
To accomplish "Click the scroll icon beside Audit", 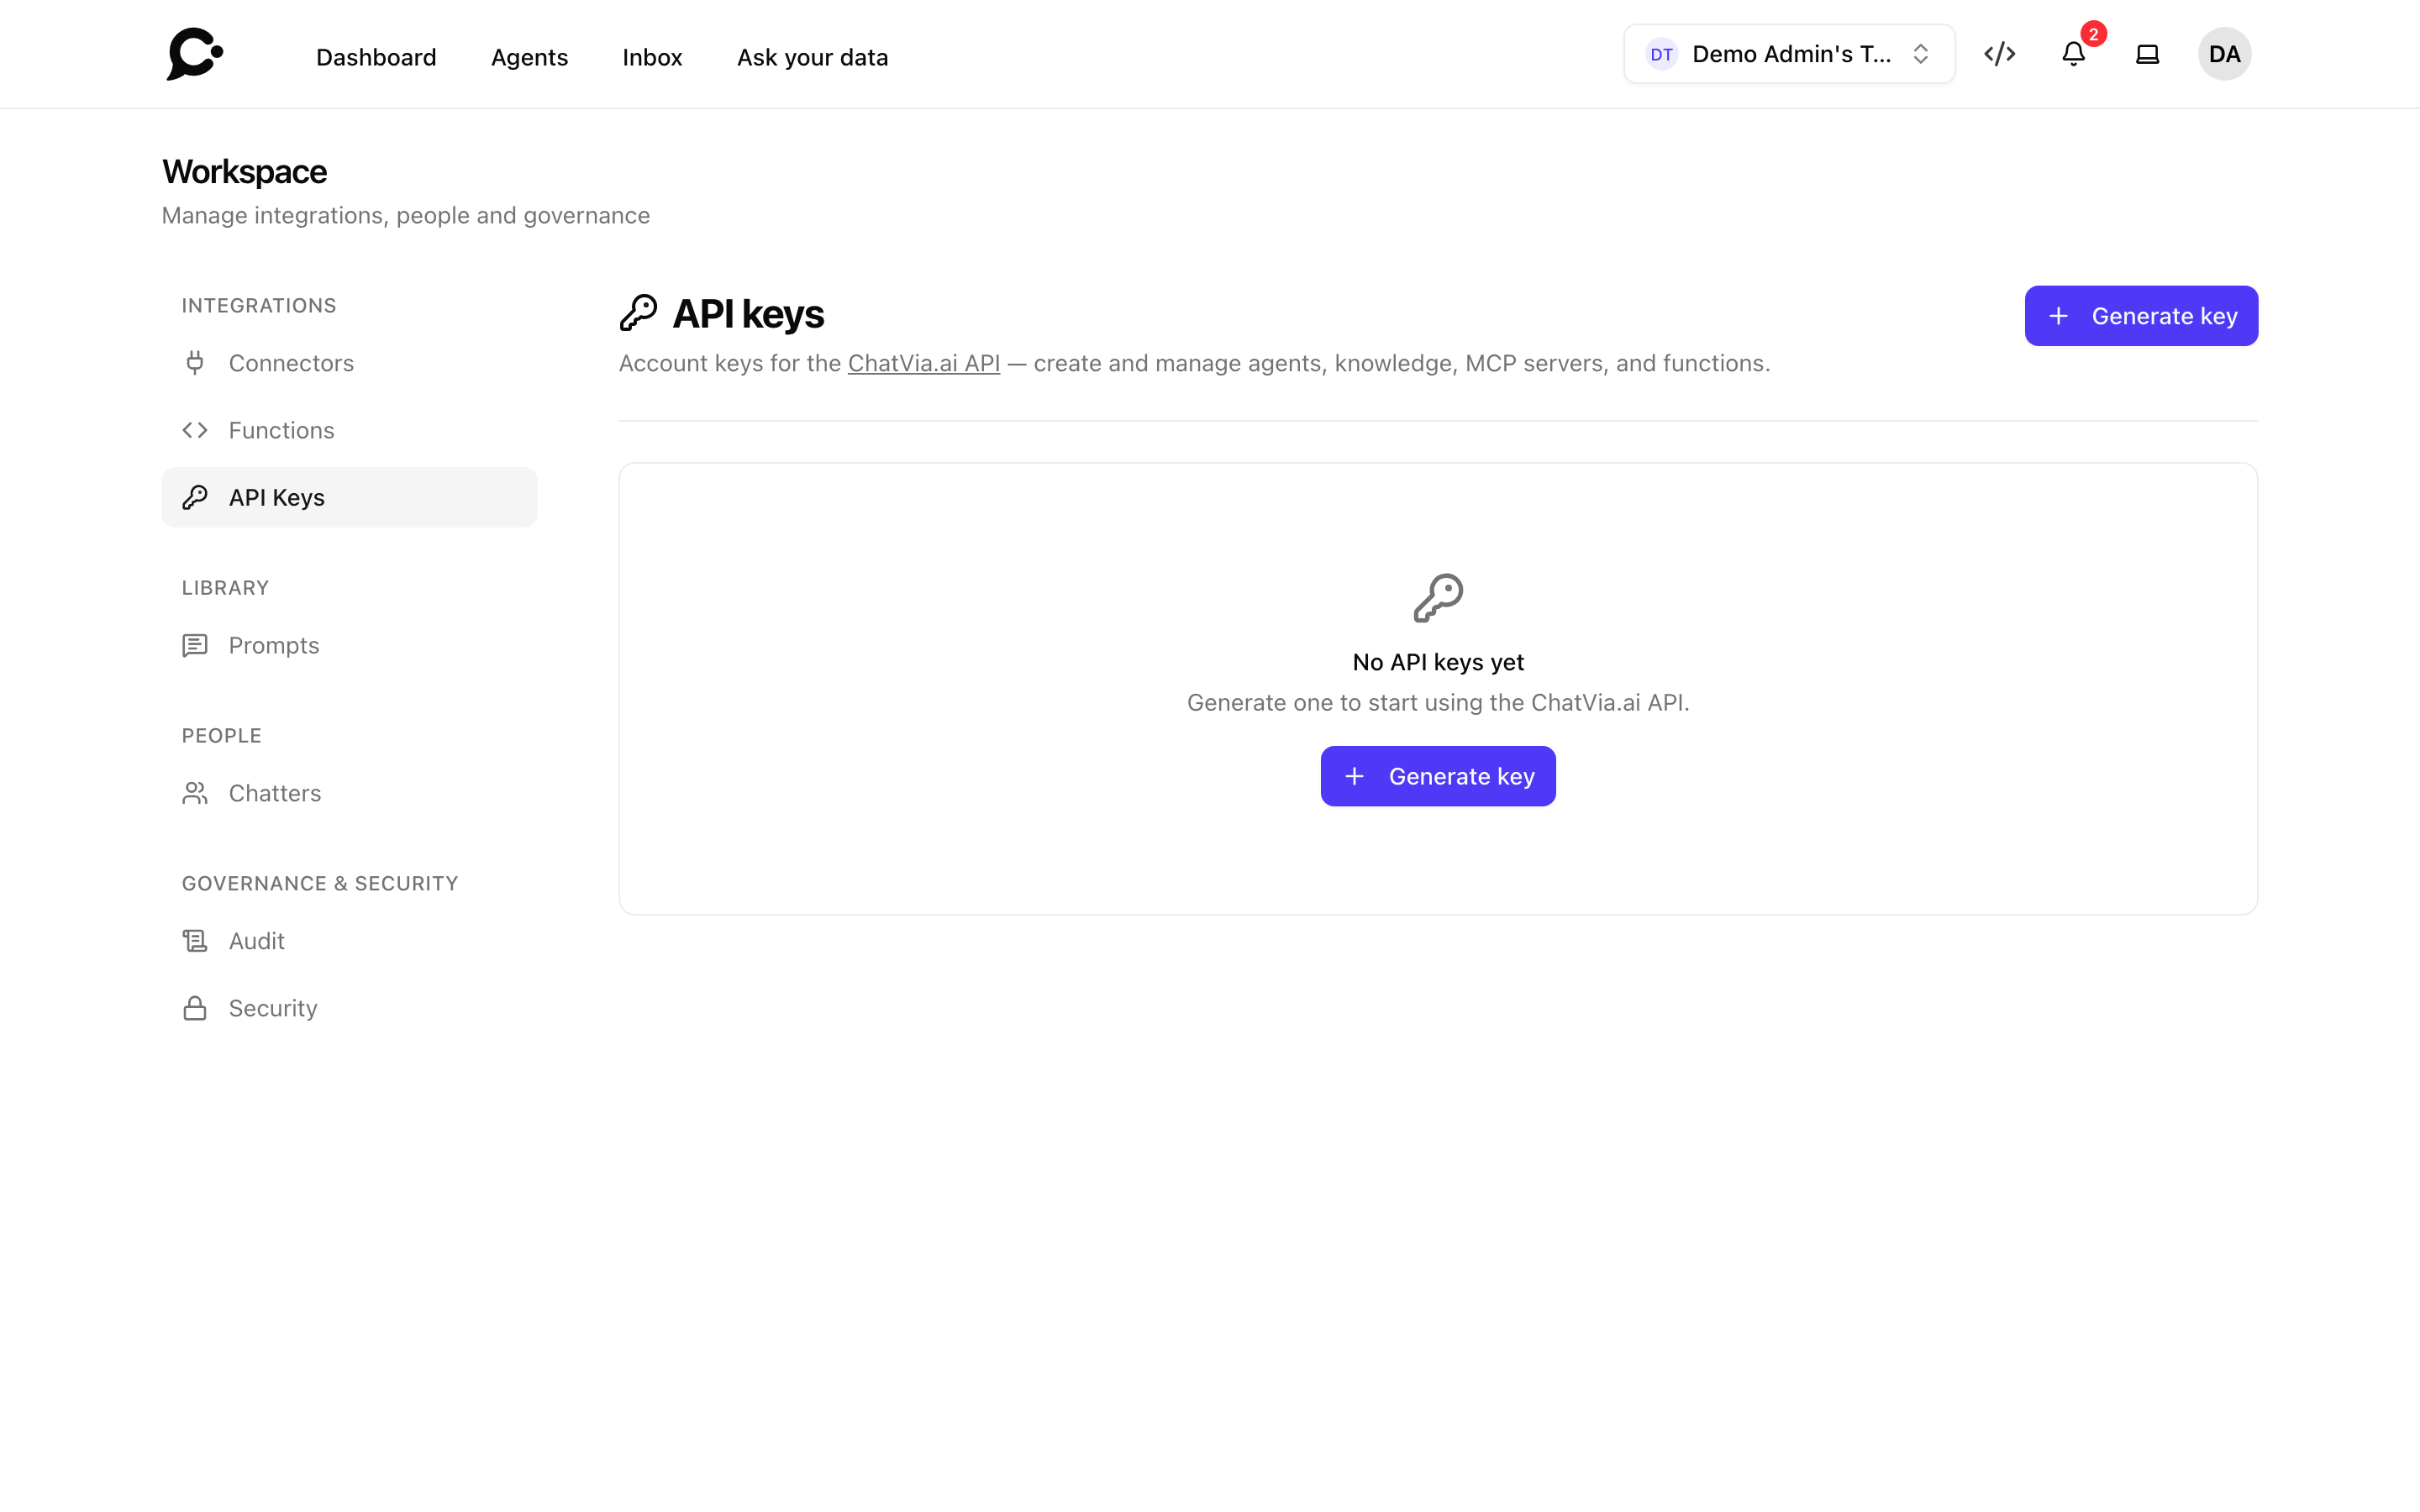I will point(195,941).
